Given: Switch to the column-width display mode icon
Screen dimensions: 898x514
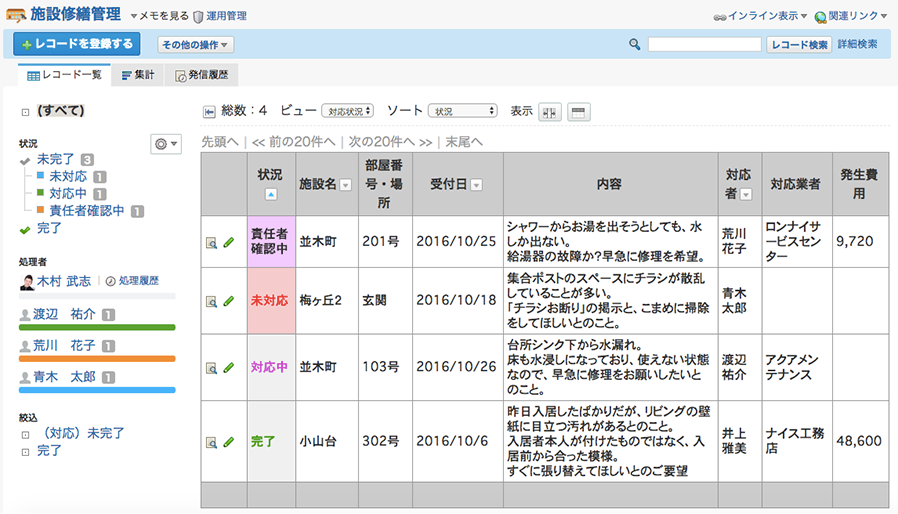Looking at the screenshot, I should coord(550,112).
